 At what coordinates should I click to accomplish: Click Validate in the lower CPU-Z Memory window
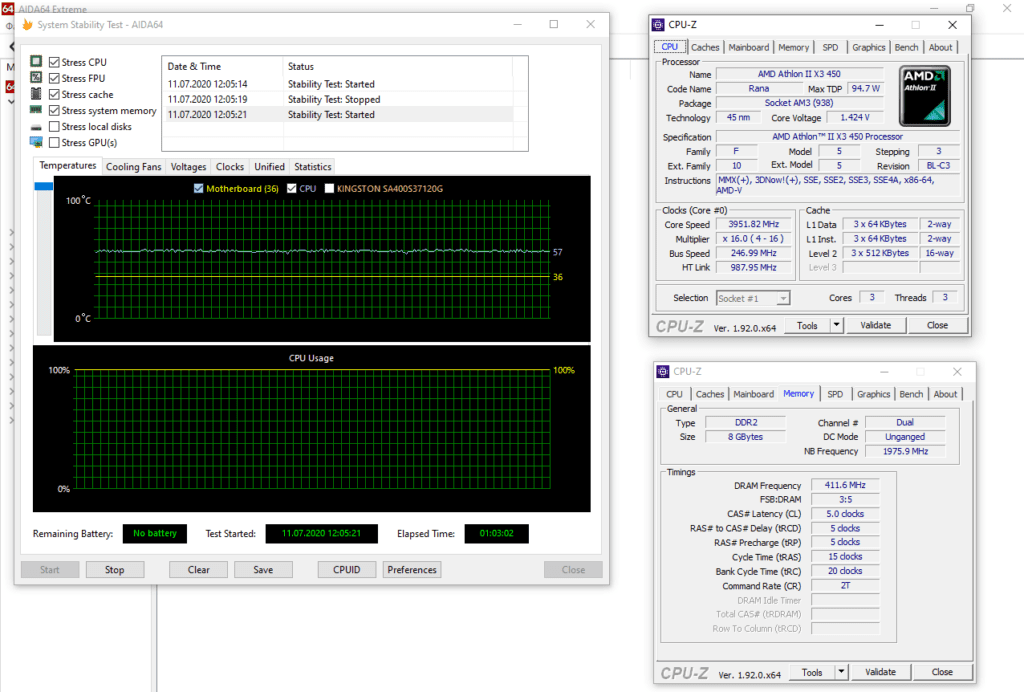pyautogui.click(x=880, y=672)
